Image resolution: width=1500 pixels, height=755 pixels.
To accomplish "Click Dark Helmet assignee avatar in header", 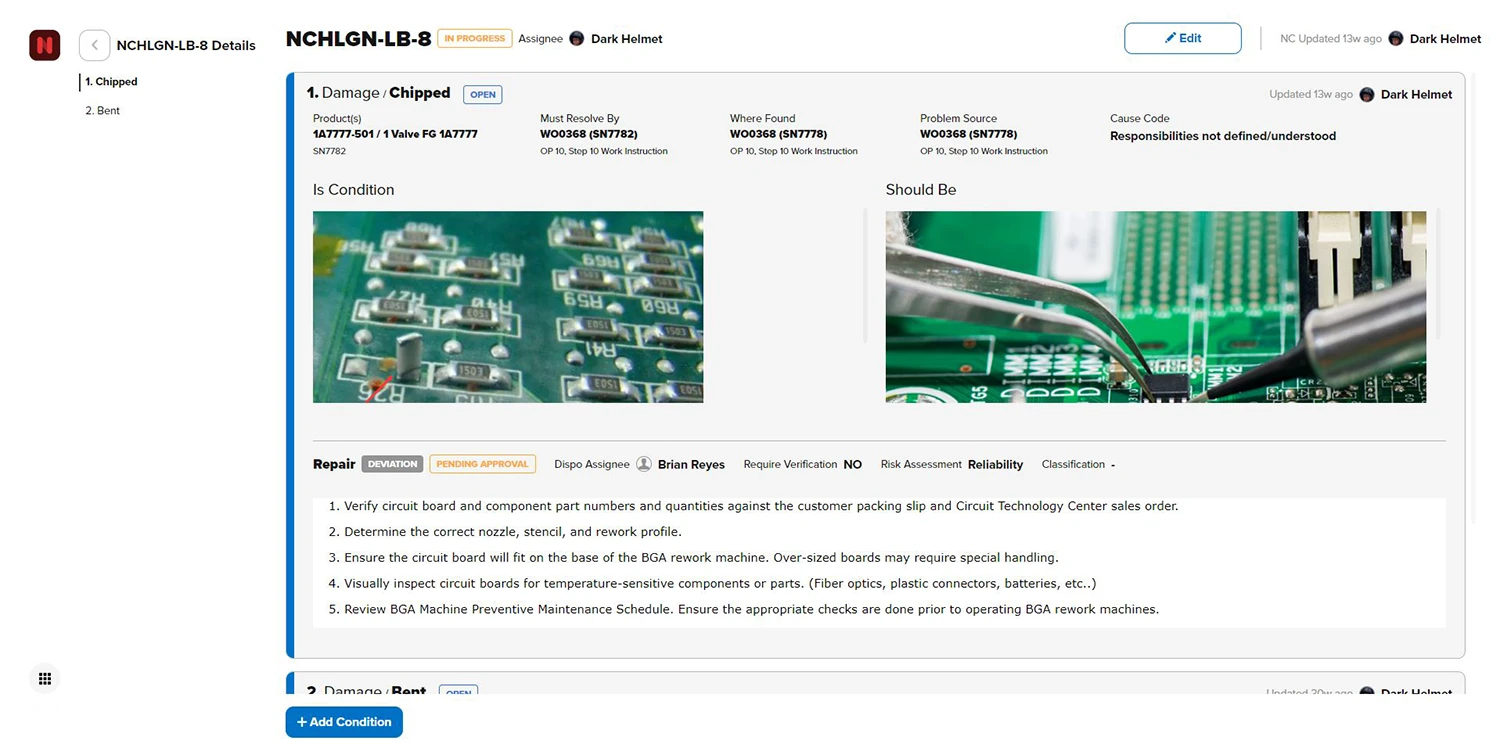I will point(577,39).
